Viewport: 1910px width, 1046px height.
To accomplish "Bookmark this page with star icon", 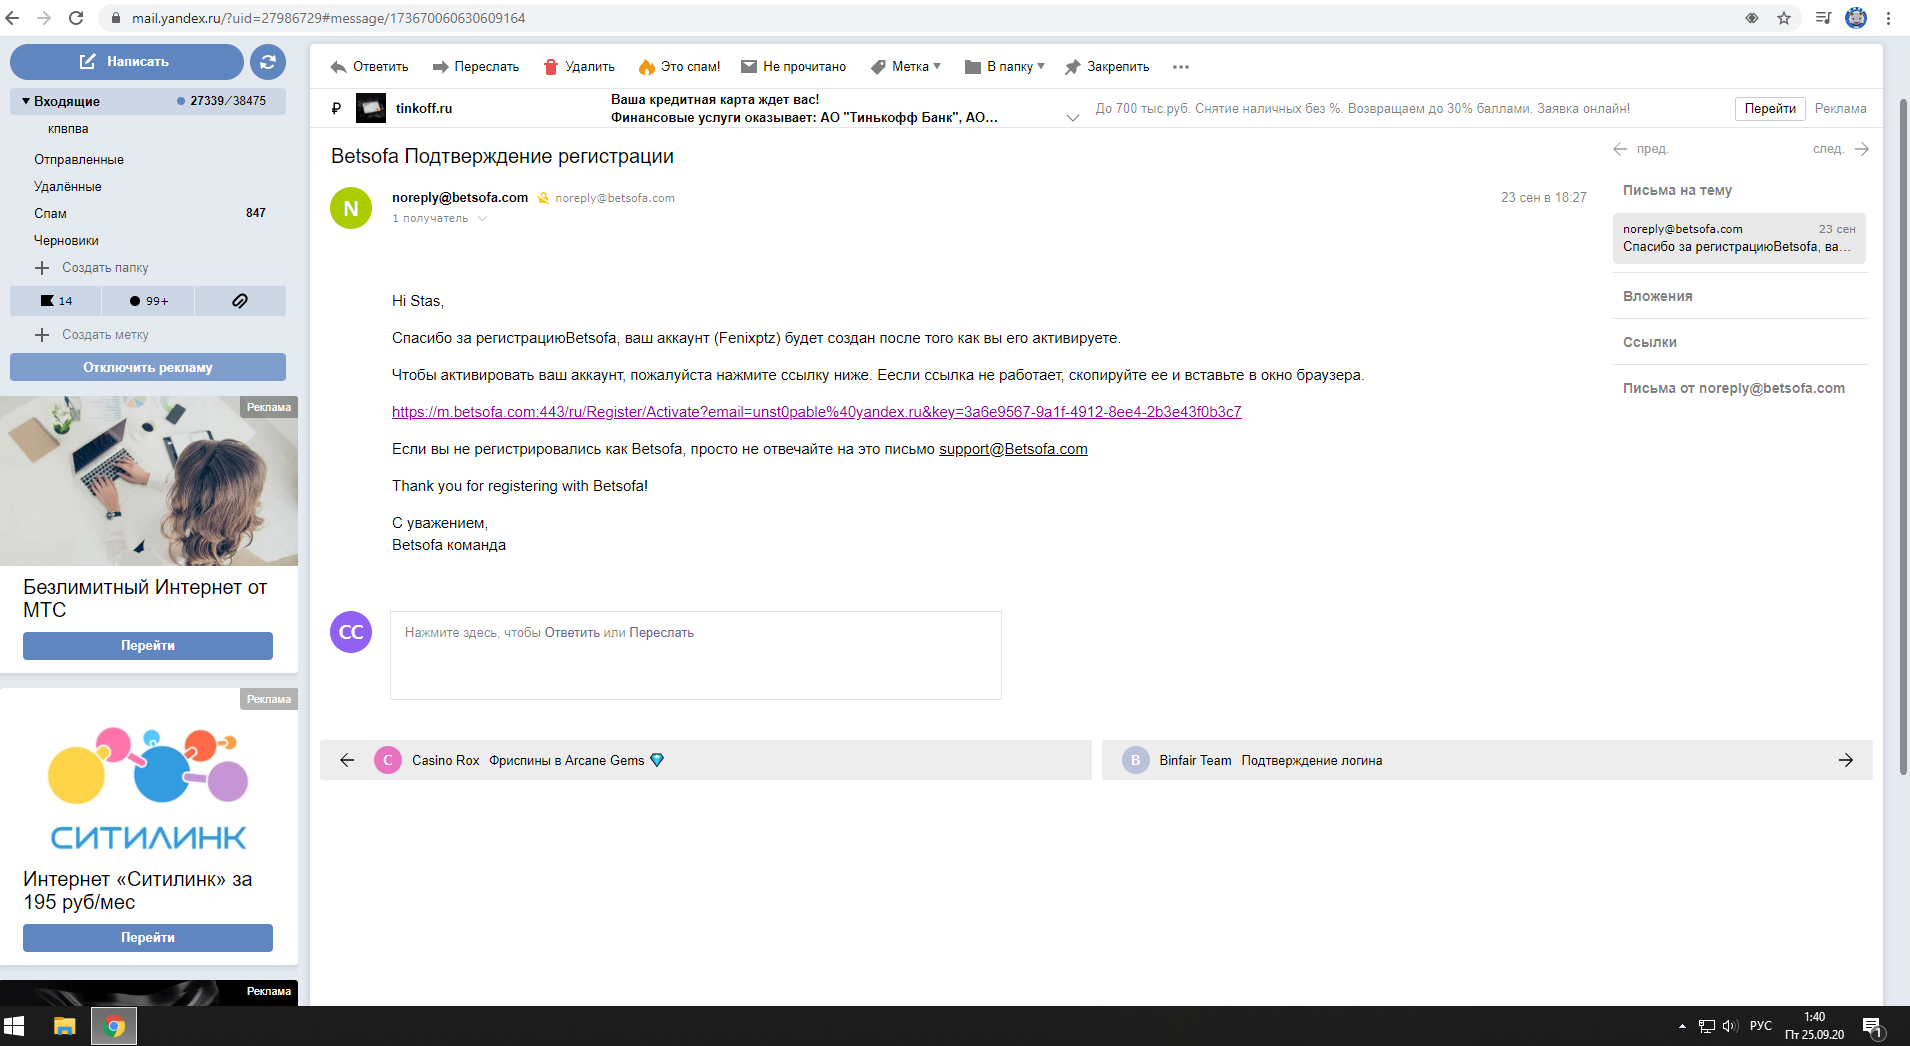I will click(1784, 18).
